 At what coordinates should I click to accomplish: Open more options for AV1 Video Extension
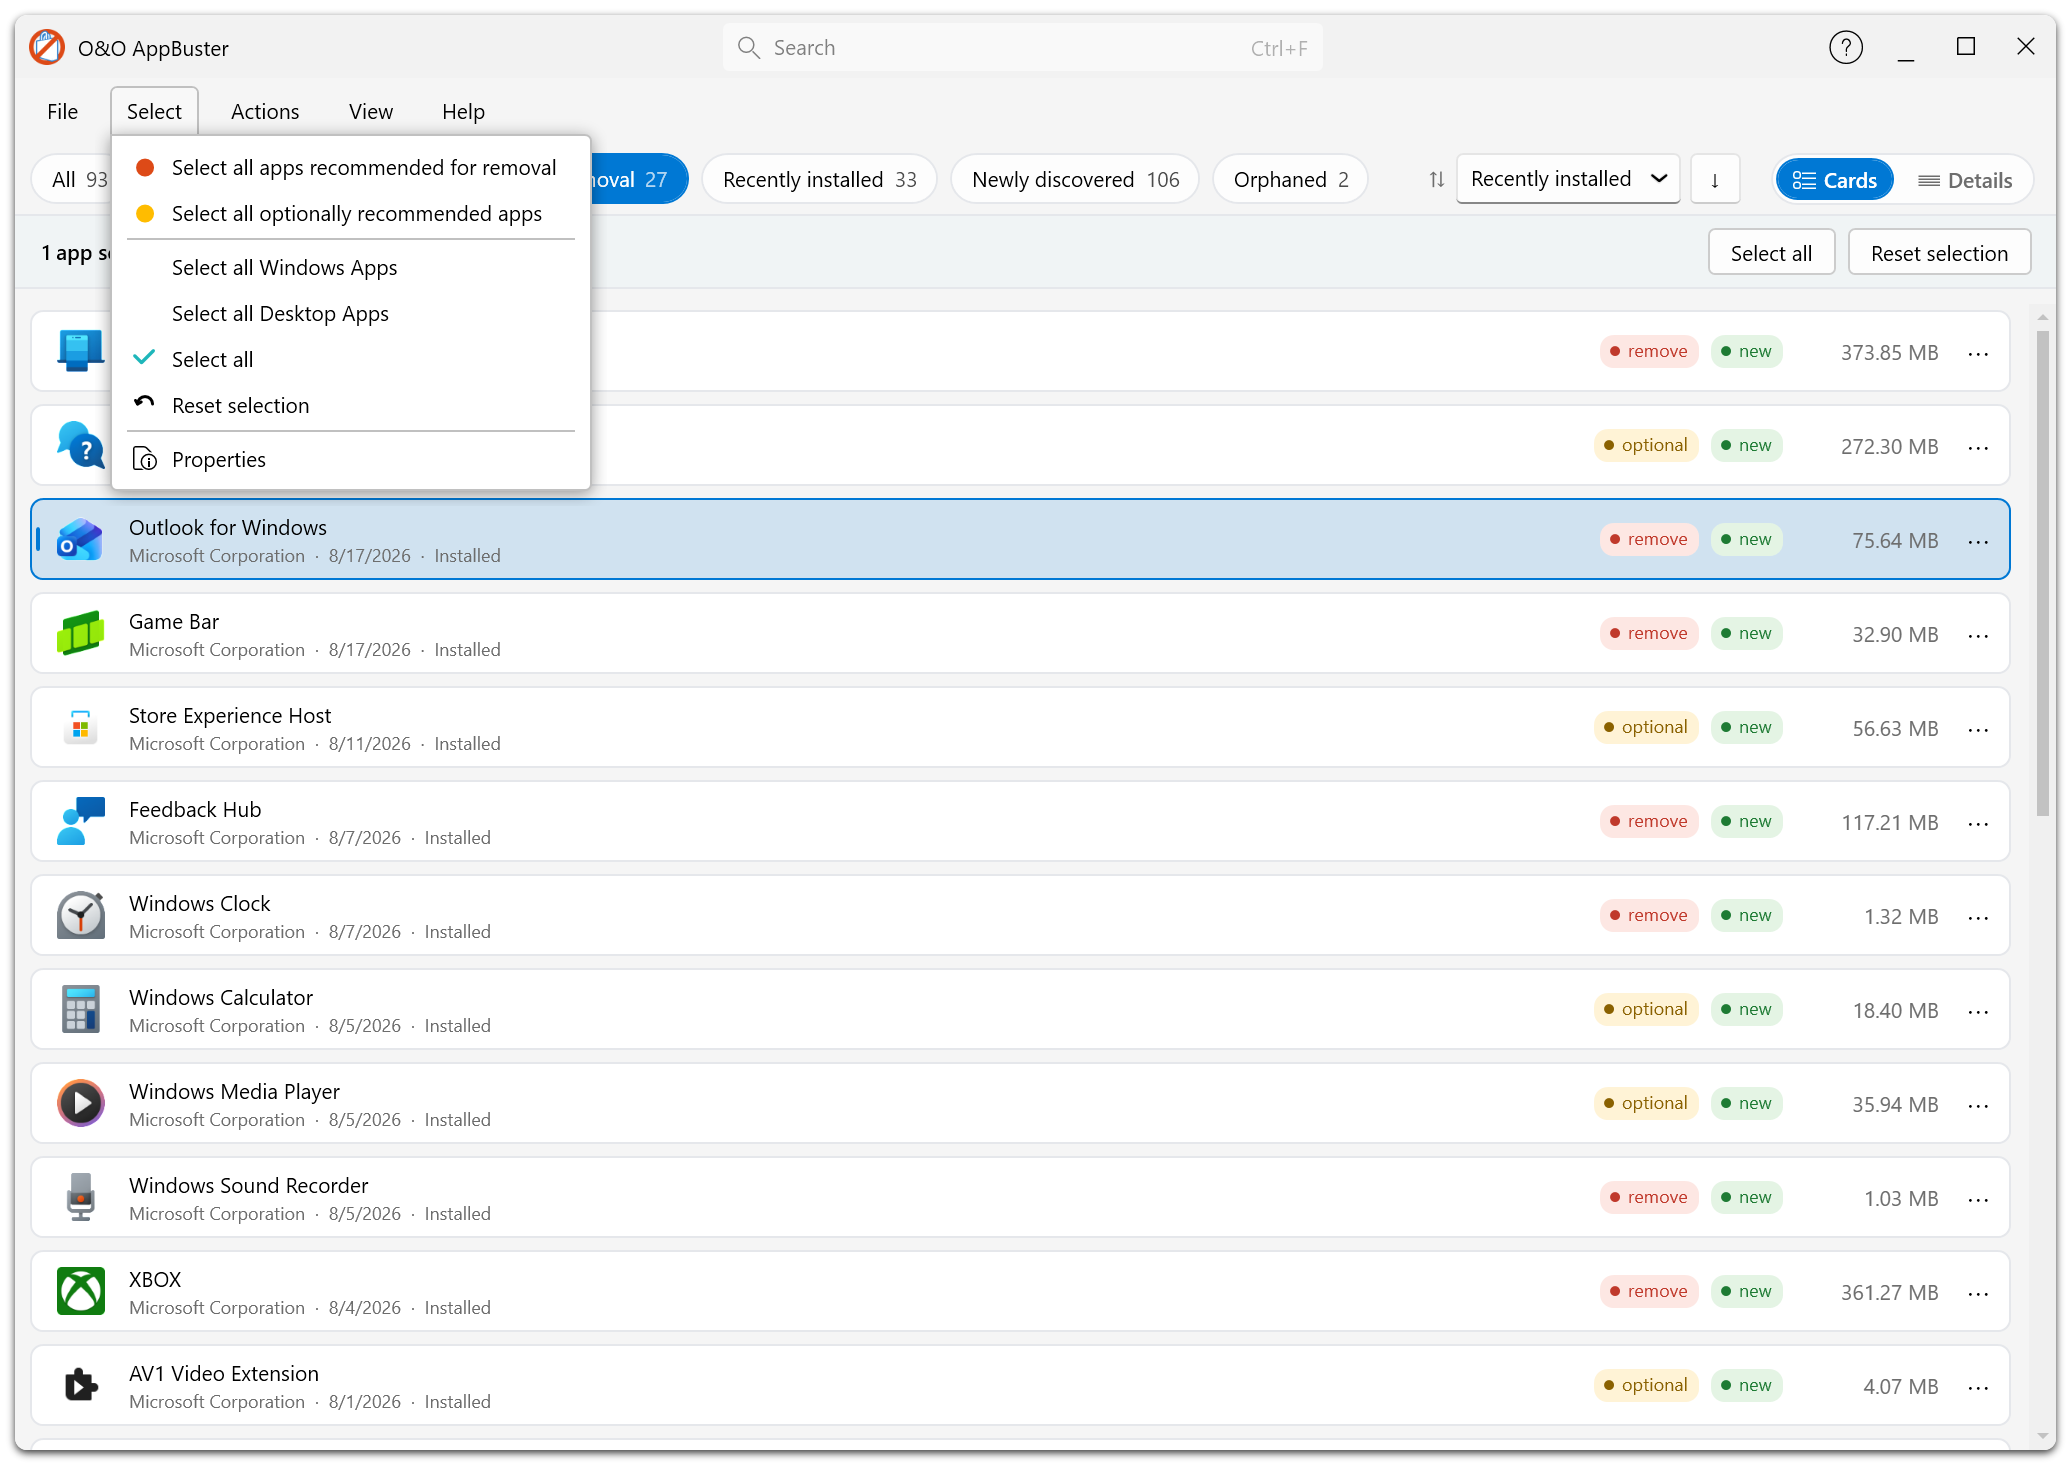[x=1978, y=1387]
